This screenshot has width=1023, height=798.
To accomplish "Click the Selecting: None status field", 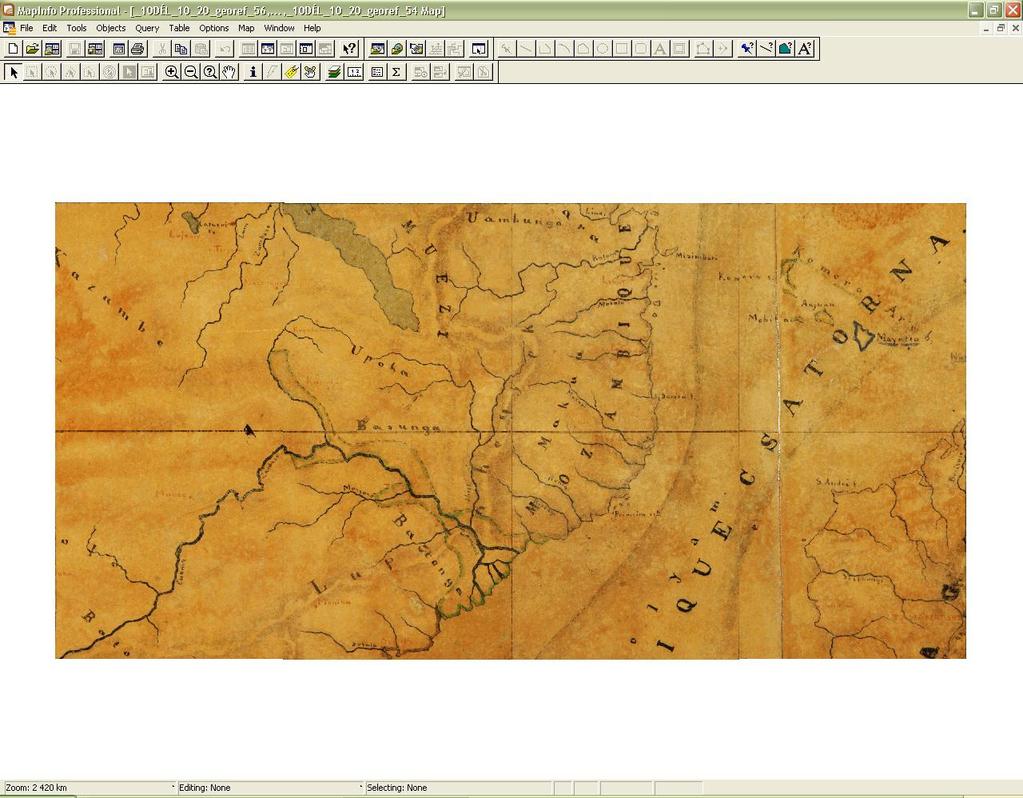I will click(x=458, y=788).
